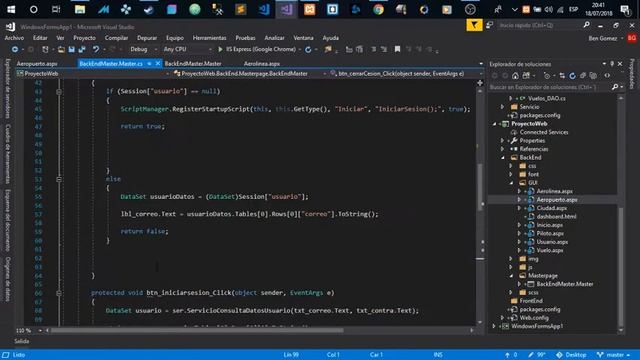
Task: Switch to the Aerolinea.aspx editor tab
Action: point(262,64)
